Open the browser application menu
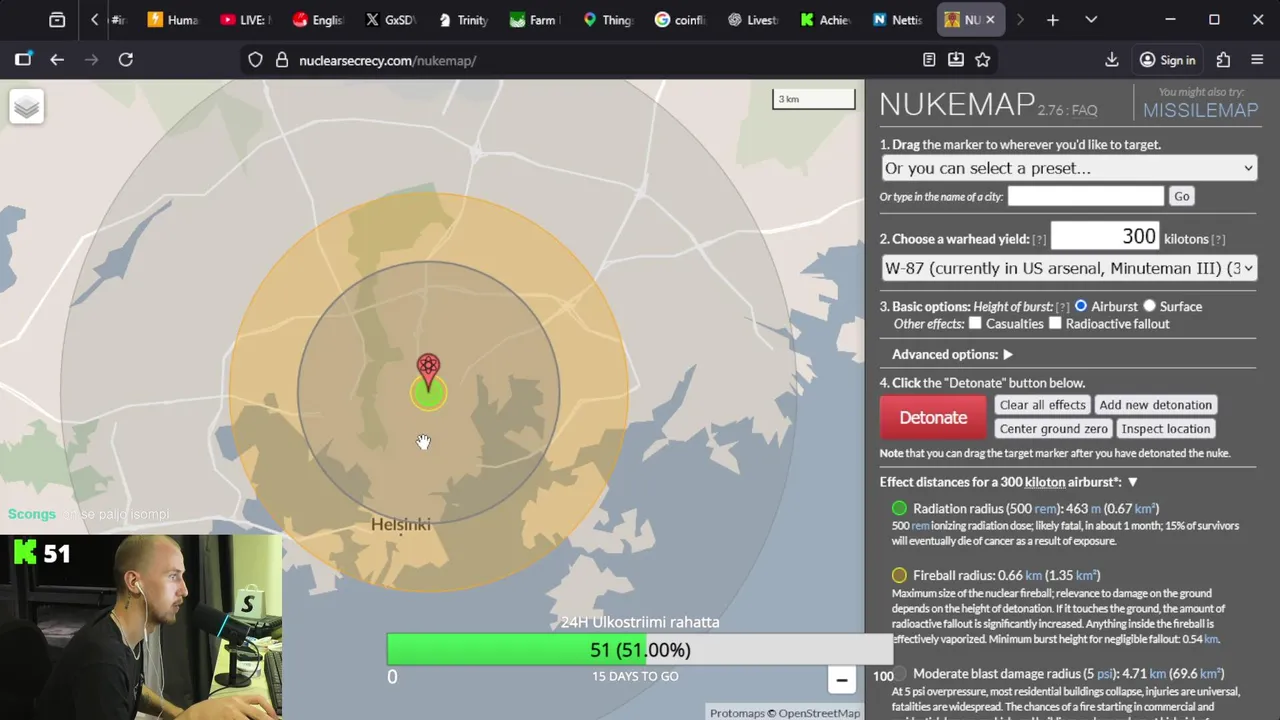 pyautogui.click(x=1258, y=60)
